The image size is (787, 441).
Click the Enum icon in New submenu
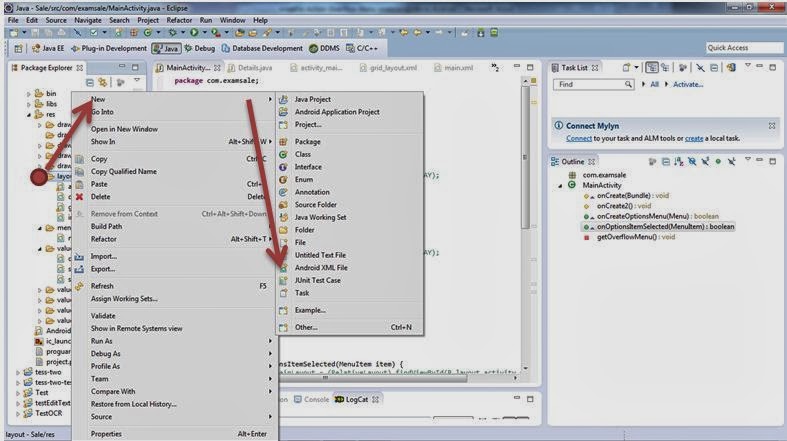pyautogui.click(x=284, y=180)
